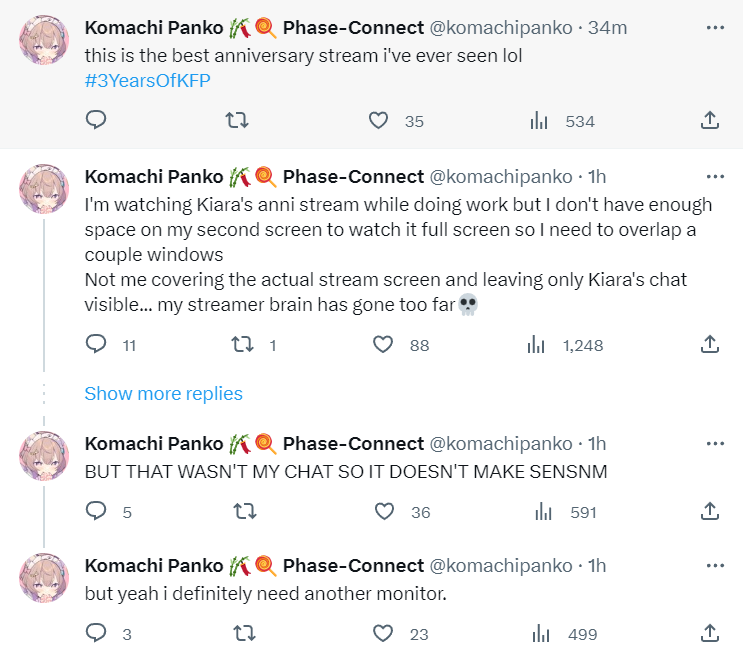Retweet the best anniversary stream tweet
Image resolution: width=743 pixels, height=661 pixels.
coord(238,121)
